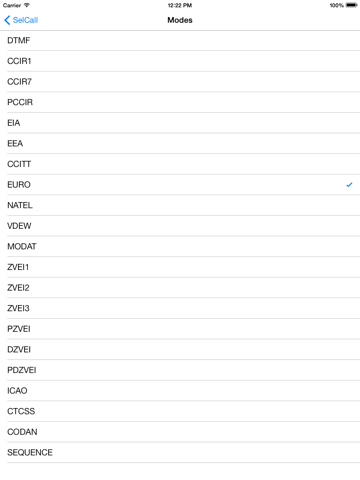Pick the PCCIR mode
Screen dimensions: 360x480
(180, 102)
